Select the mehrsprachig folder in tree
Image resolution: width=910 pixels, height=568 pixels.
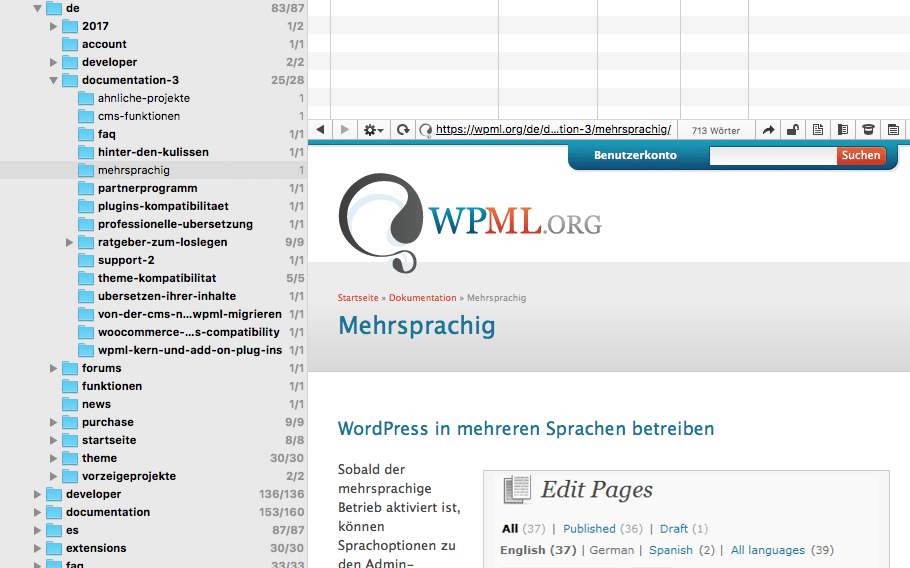coord(133,170)
